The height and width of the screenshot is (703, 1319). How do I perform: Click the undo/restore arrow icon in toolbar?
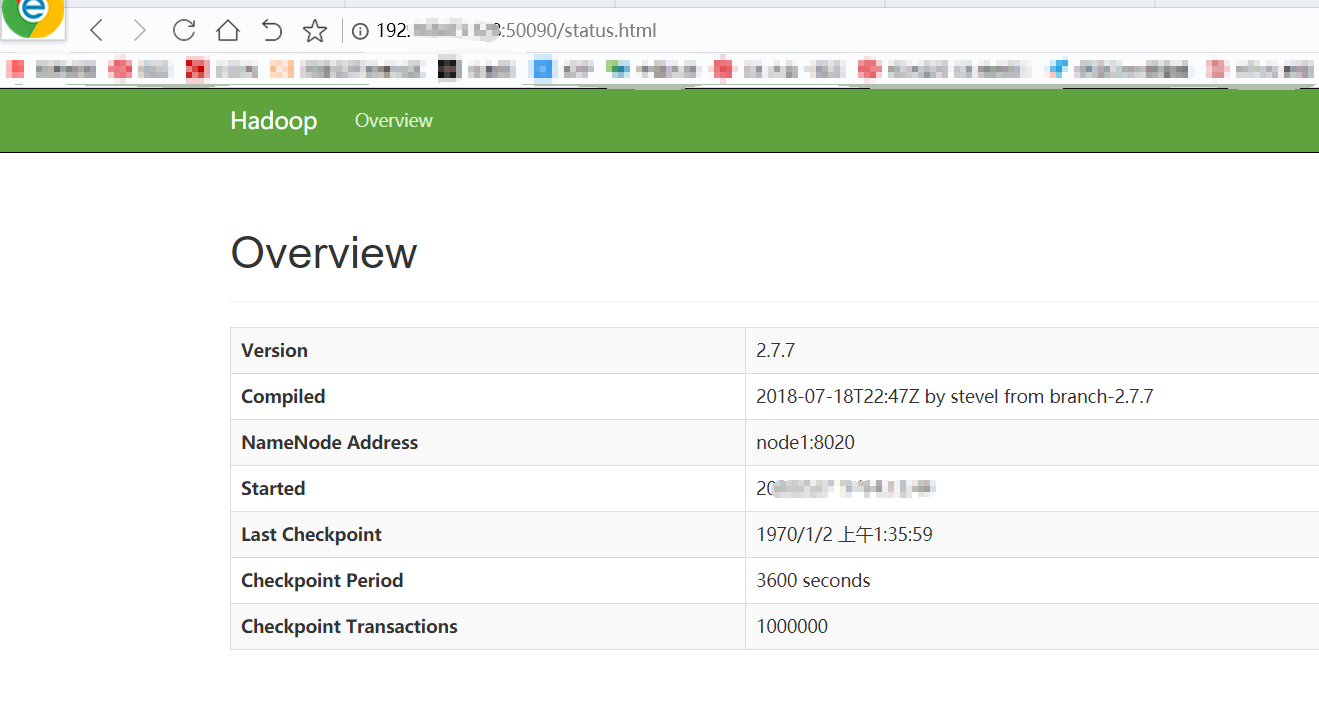click(x=271, y=31)
